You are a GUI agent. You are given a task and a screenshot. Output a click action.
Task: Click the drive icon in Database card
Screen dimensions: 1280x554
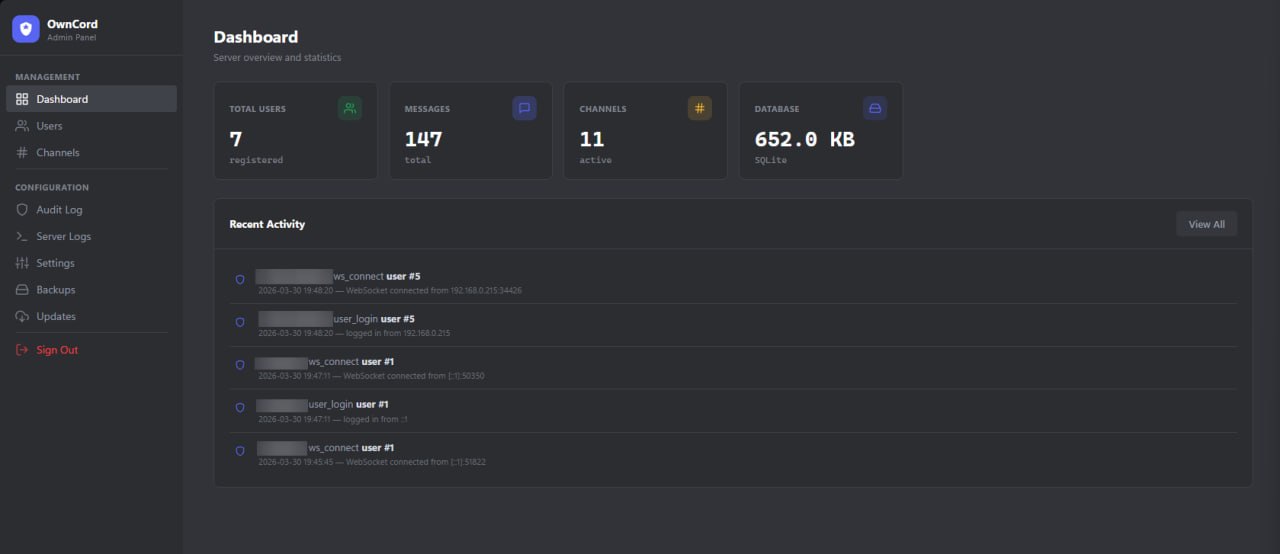point(874,108)
